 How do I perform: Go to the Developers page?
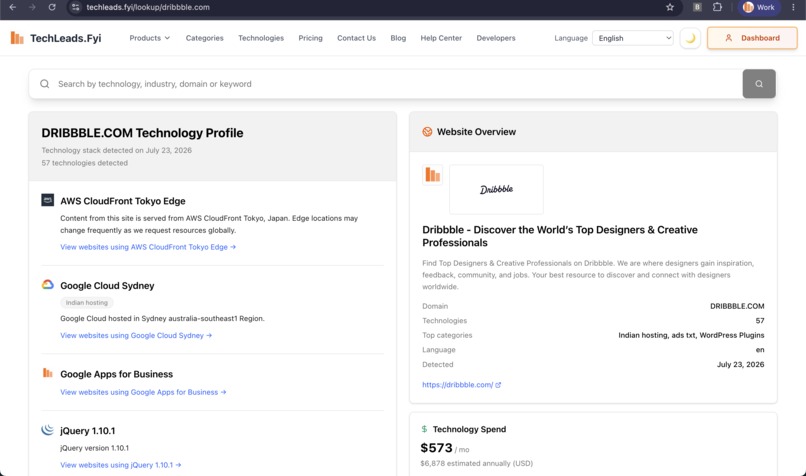tap(496, 38)
